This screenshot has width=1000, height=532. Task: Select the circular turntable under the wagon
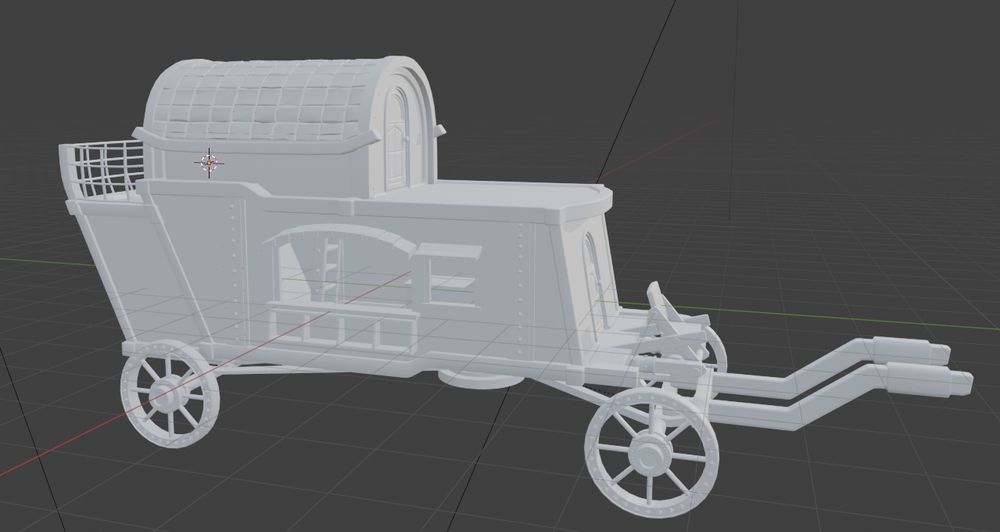point(482,379)
